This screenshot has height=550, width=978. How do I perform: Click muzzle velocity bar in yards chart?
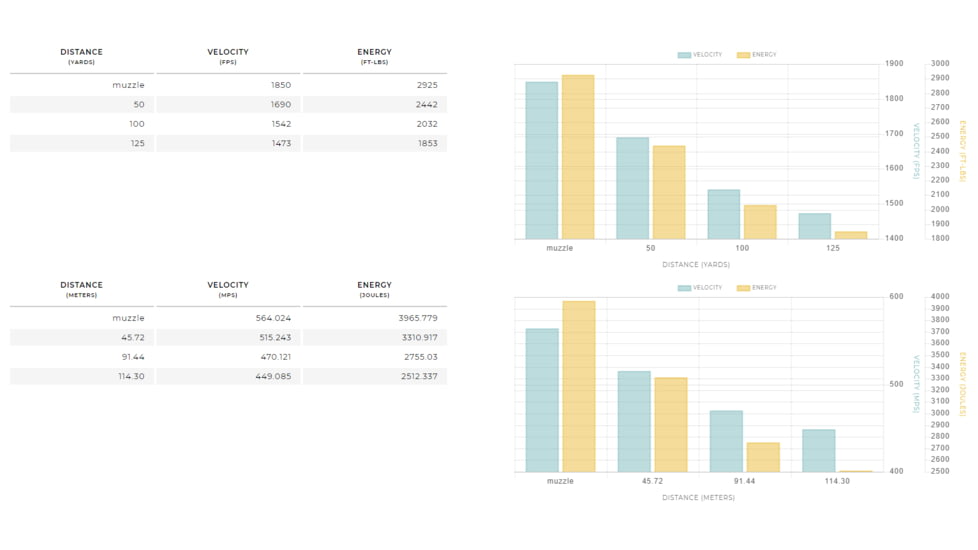click(541, 160)
